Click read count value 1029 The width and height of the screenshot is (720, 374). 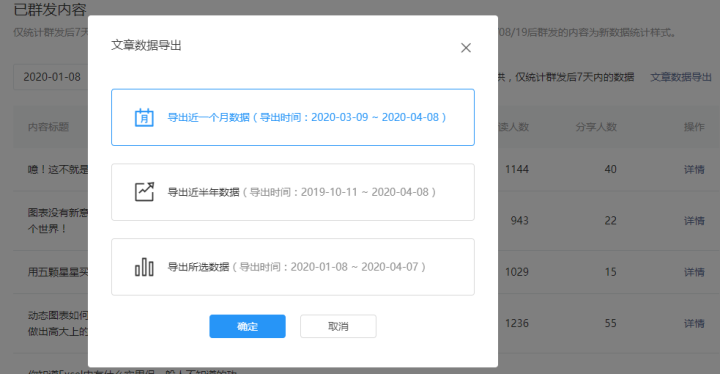517,272
